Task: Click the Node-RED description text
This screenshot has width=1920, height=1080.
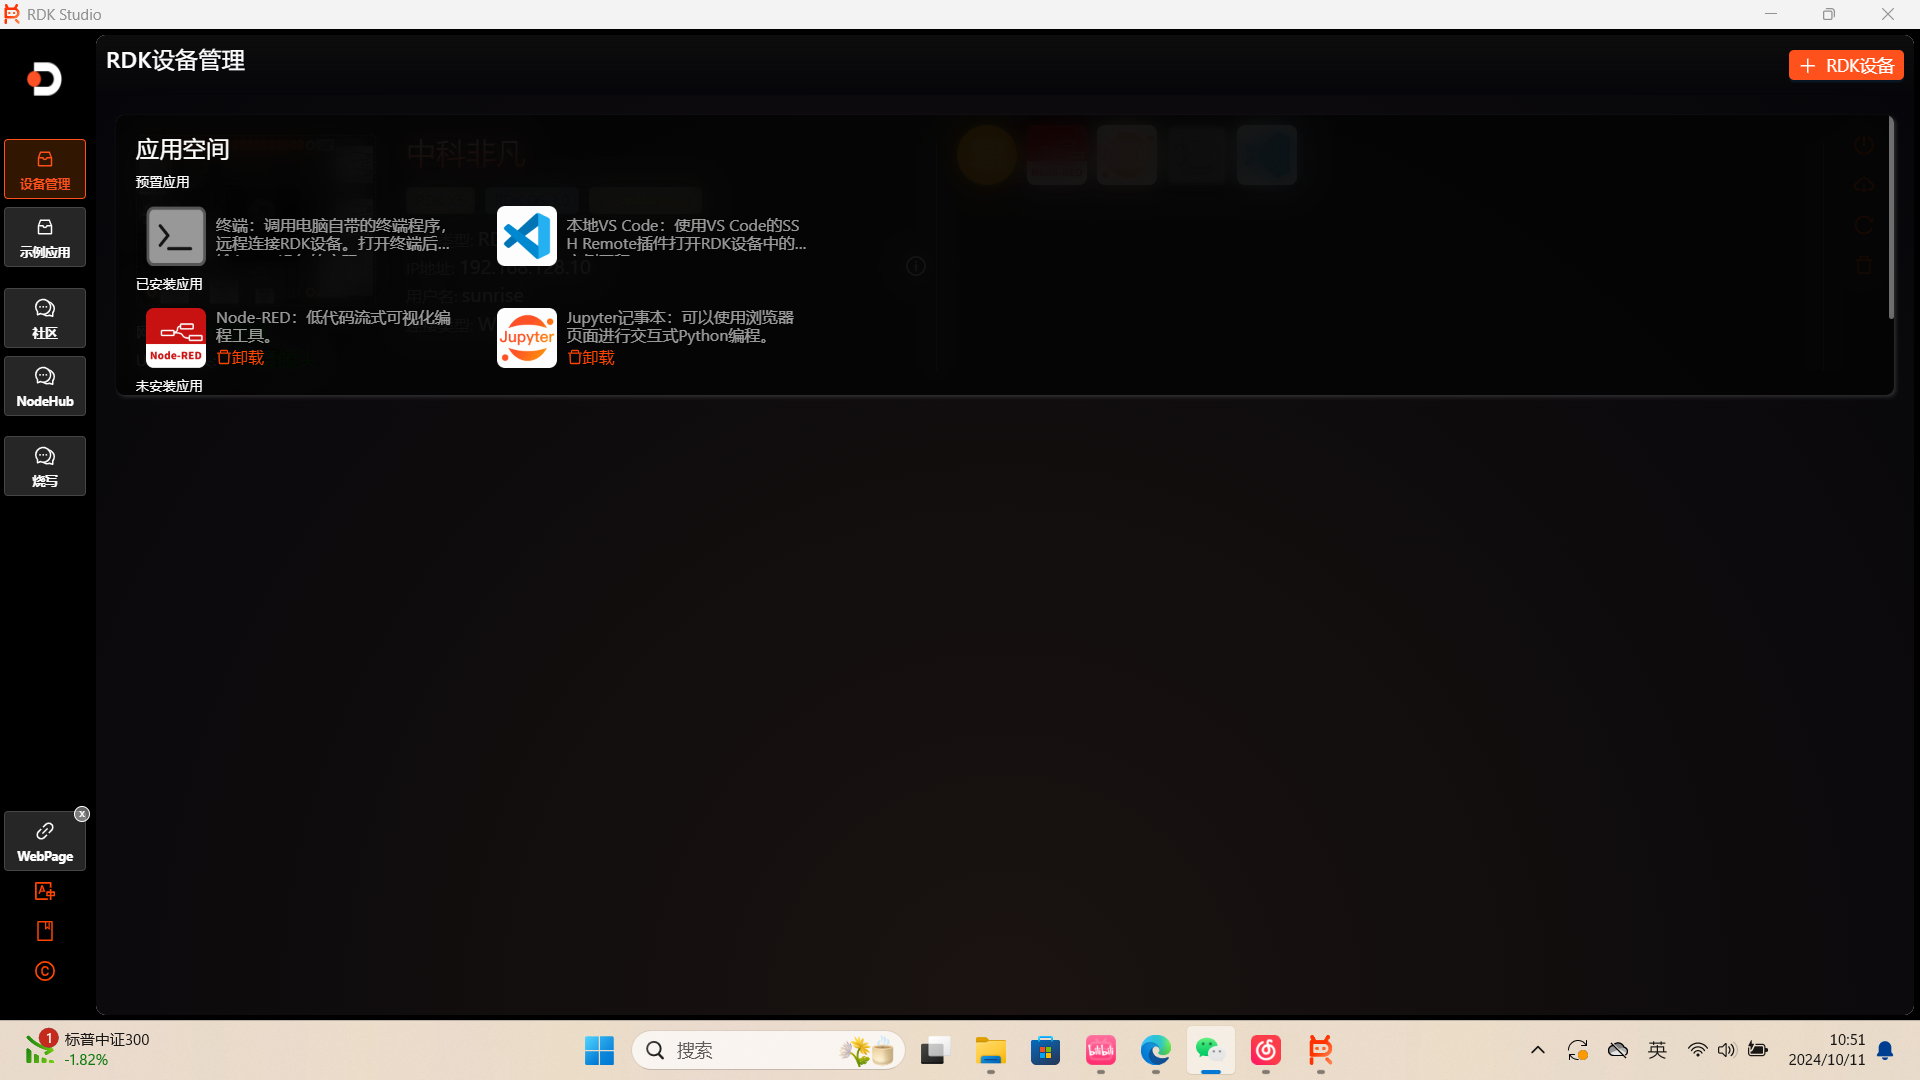Action: pyautogui.click(x=333, y=327)
